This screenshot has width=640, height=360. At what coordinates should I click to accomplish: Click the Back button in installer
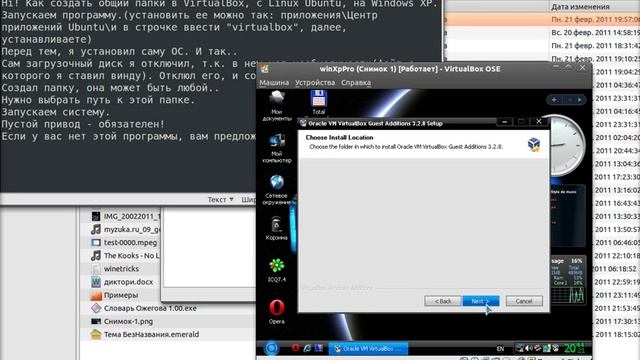pos(443,301)
